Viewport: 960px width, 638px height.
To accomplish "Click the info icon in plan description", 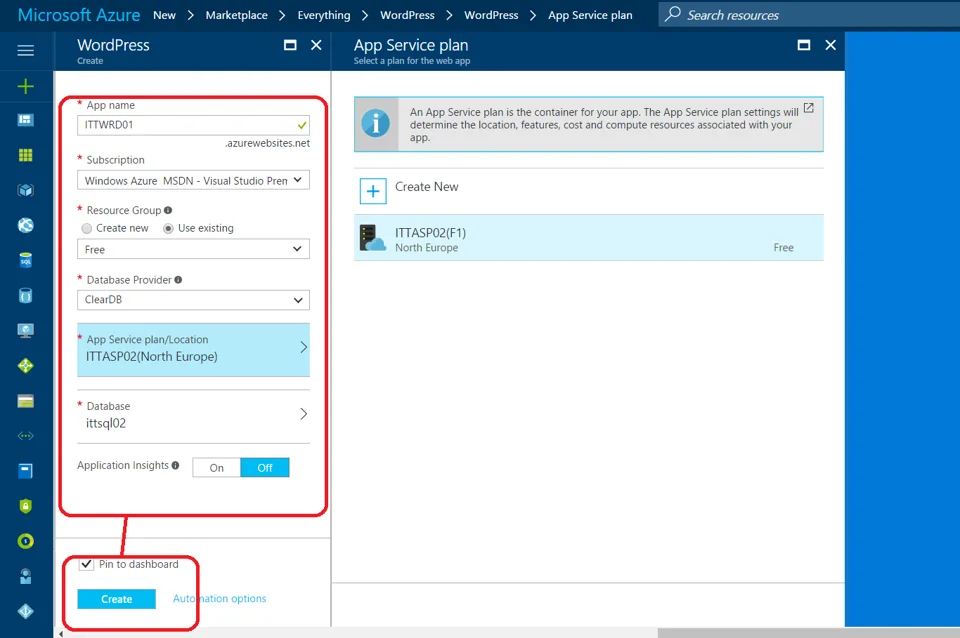I will pyautogui.click(x=375, y=124).
